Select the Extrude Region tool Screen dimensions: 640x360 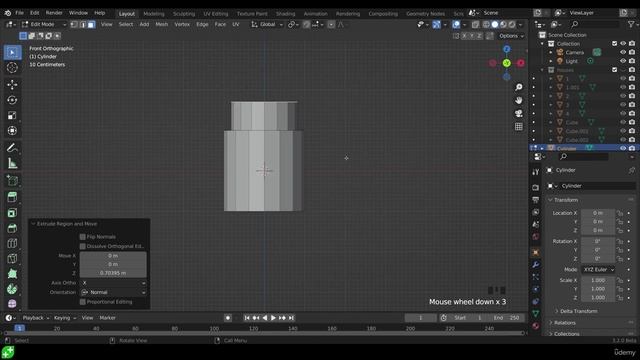[x=12, y=197]
